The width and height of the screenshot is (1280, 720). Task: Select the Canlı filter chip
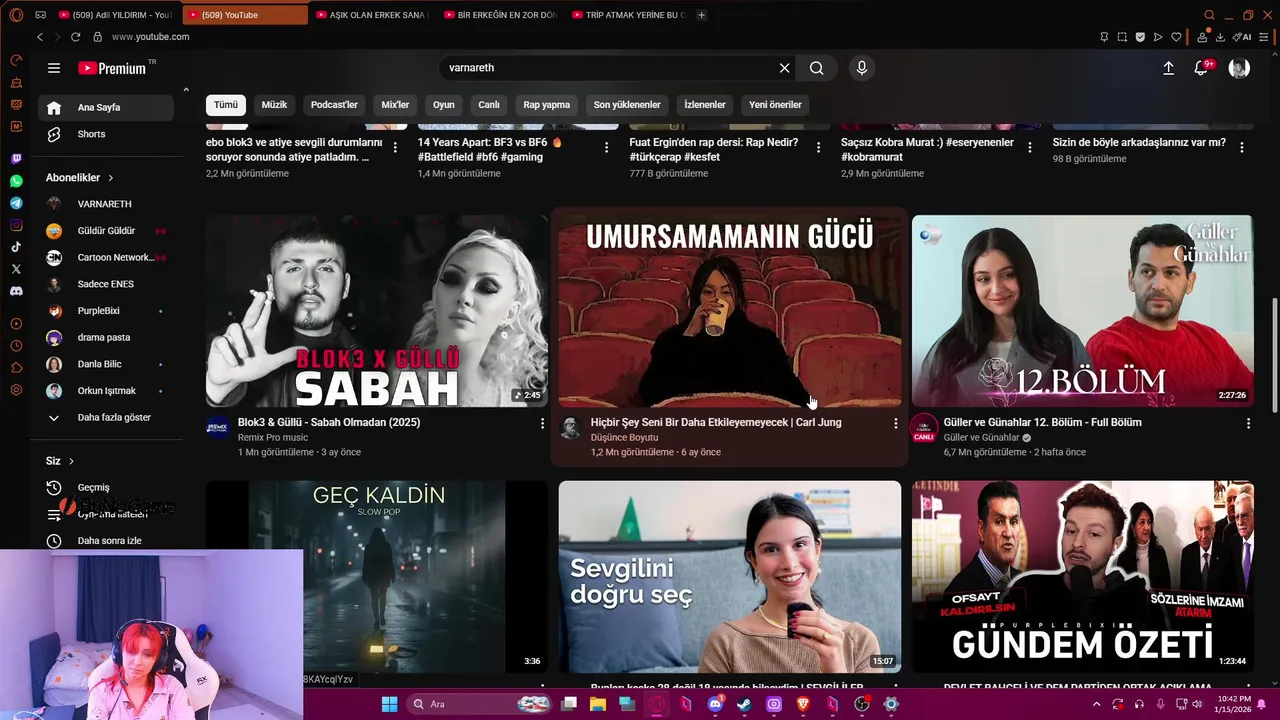click(x=489, y=105)
